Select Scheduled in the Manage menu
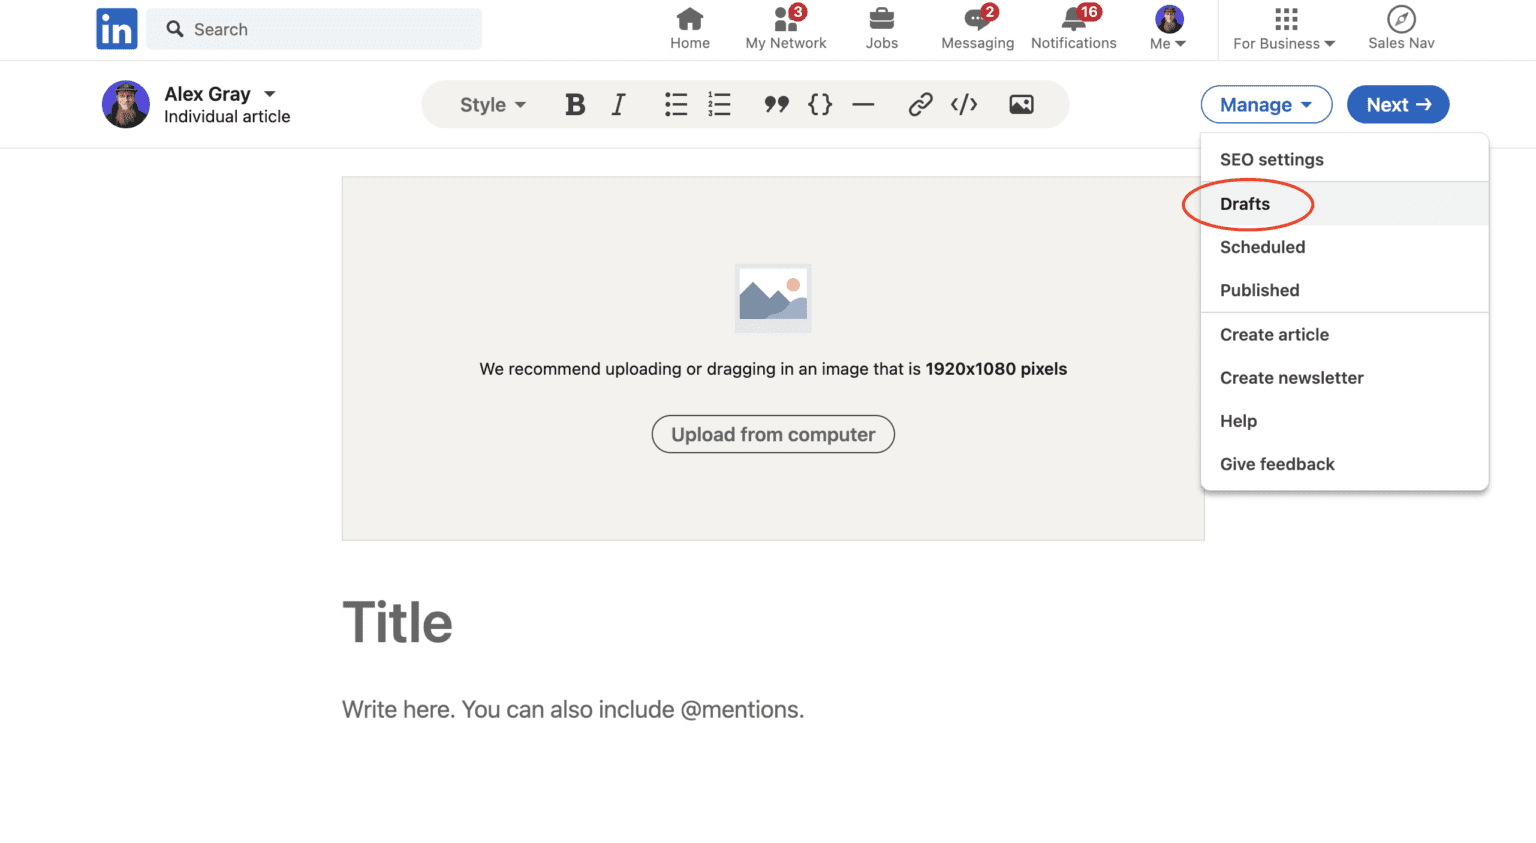 1262,247
